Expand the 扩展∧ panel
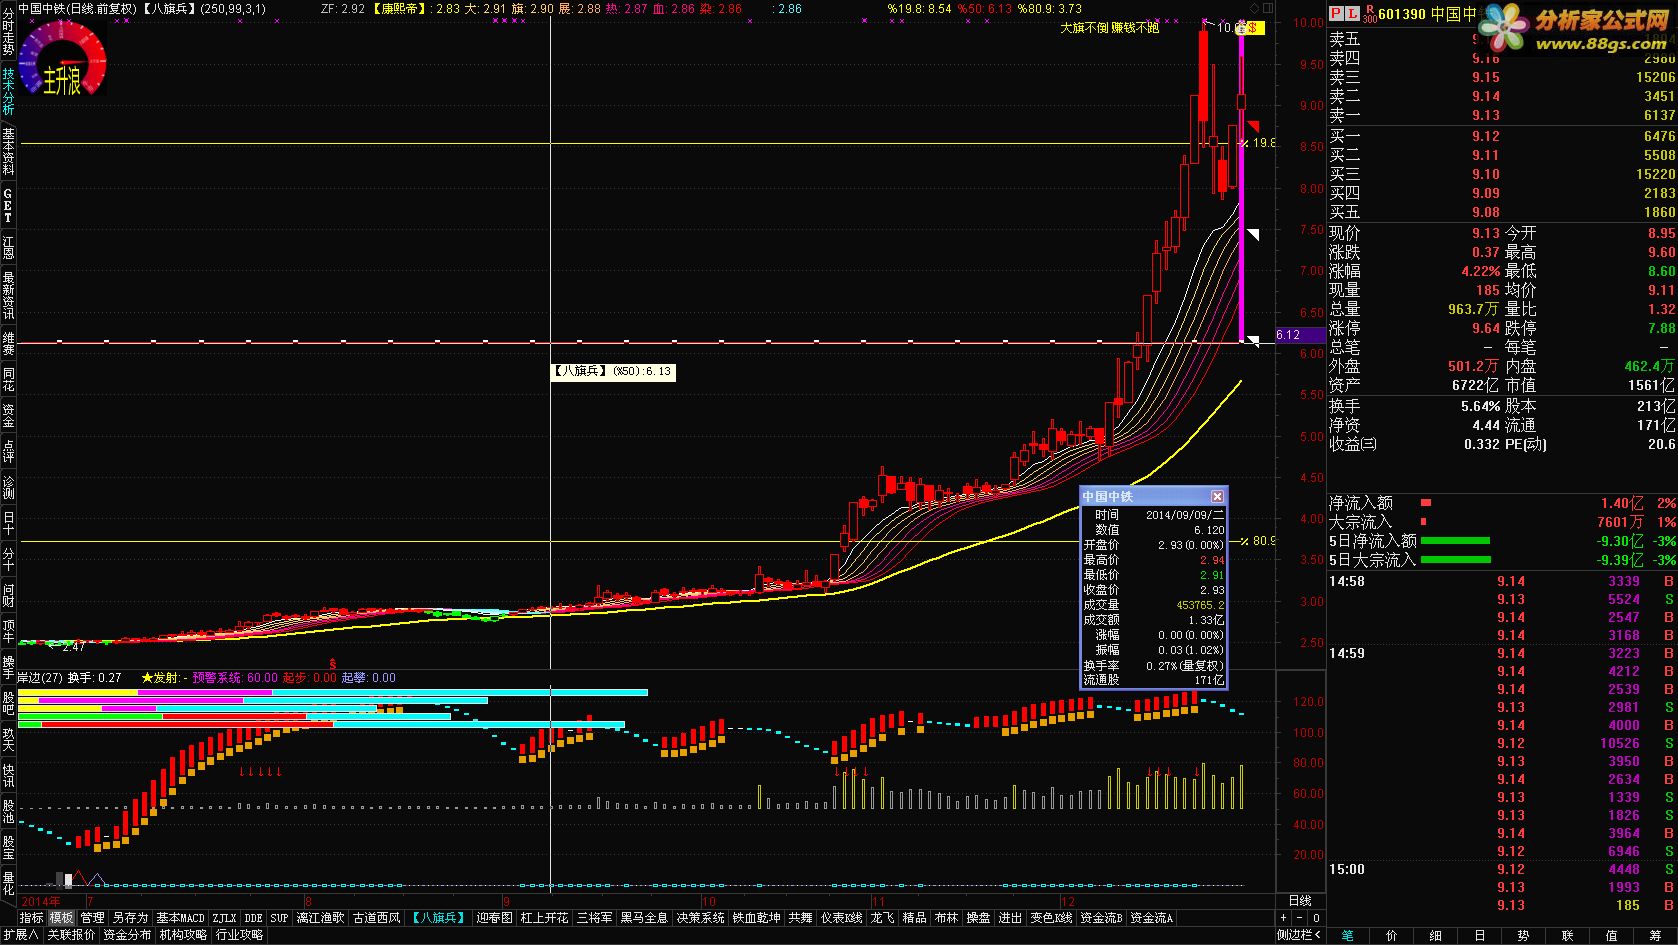 (x=20, y=935)
